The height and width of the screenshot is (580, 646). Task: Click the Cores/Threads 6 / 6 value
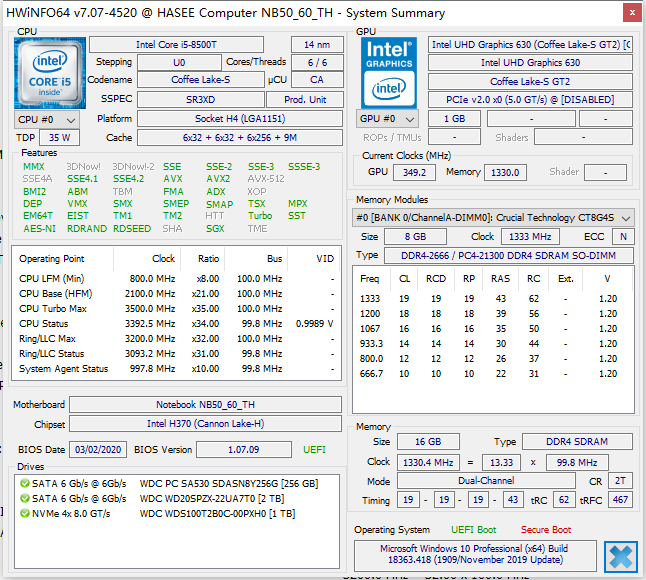[x=317, y=63]
